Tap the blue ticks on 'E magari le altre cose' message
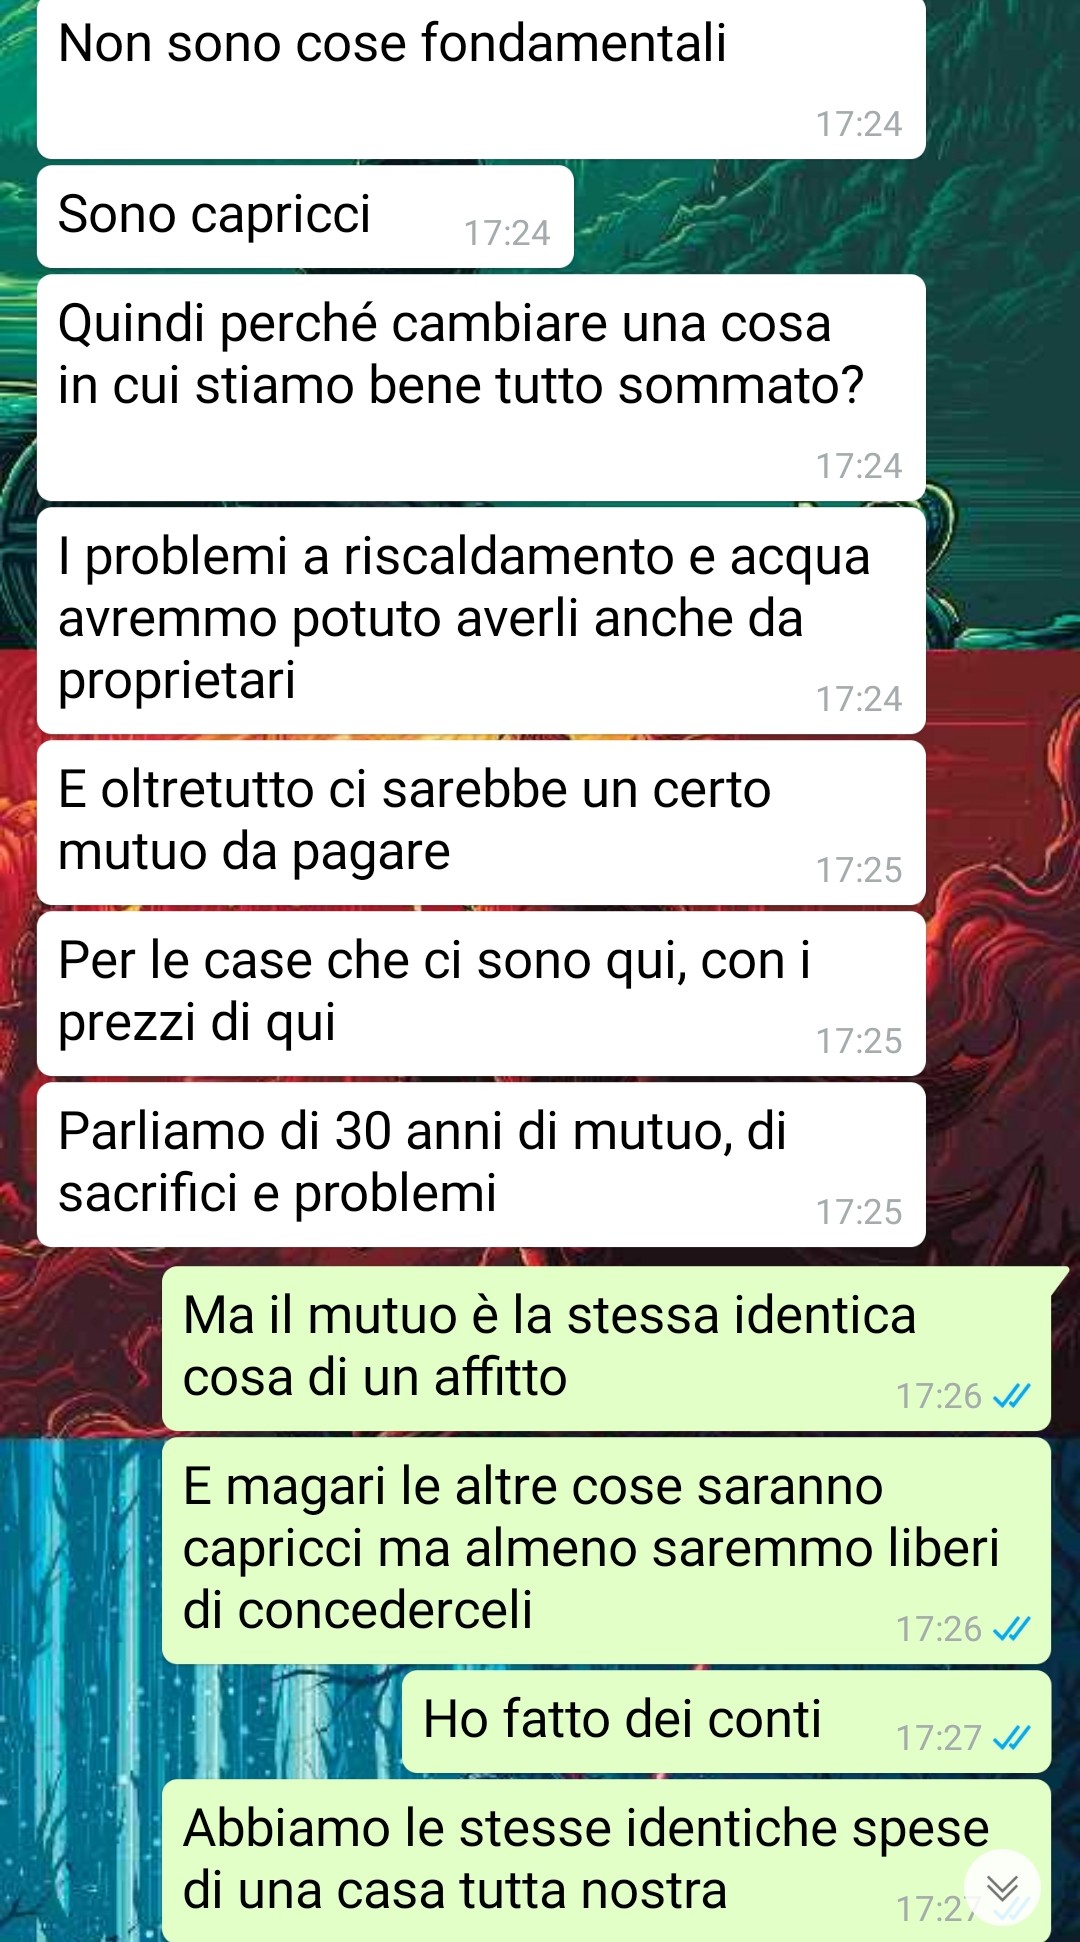This screenshot has height=1942, width=1080. (x=1011, y=1629)
